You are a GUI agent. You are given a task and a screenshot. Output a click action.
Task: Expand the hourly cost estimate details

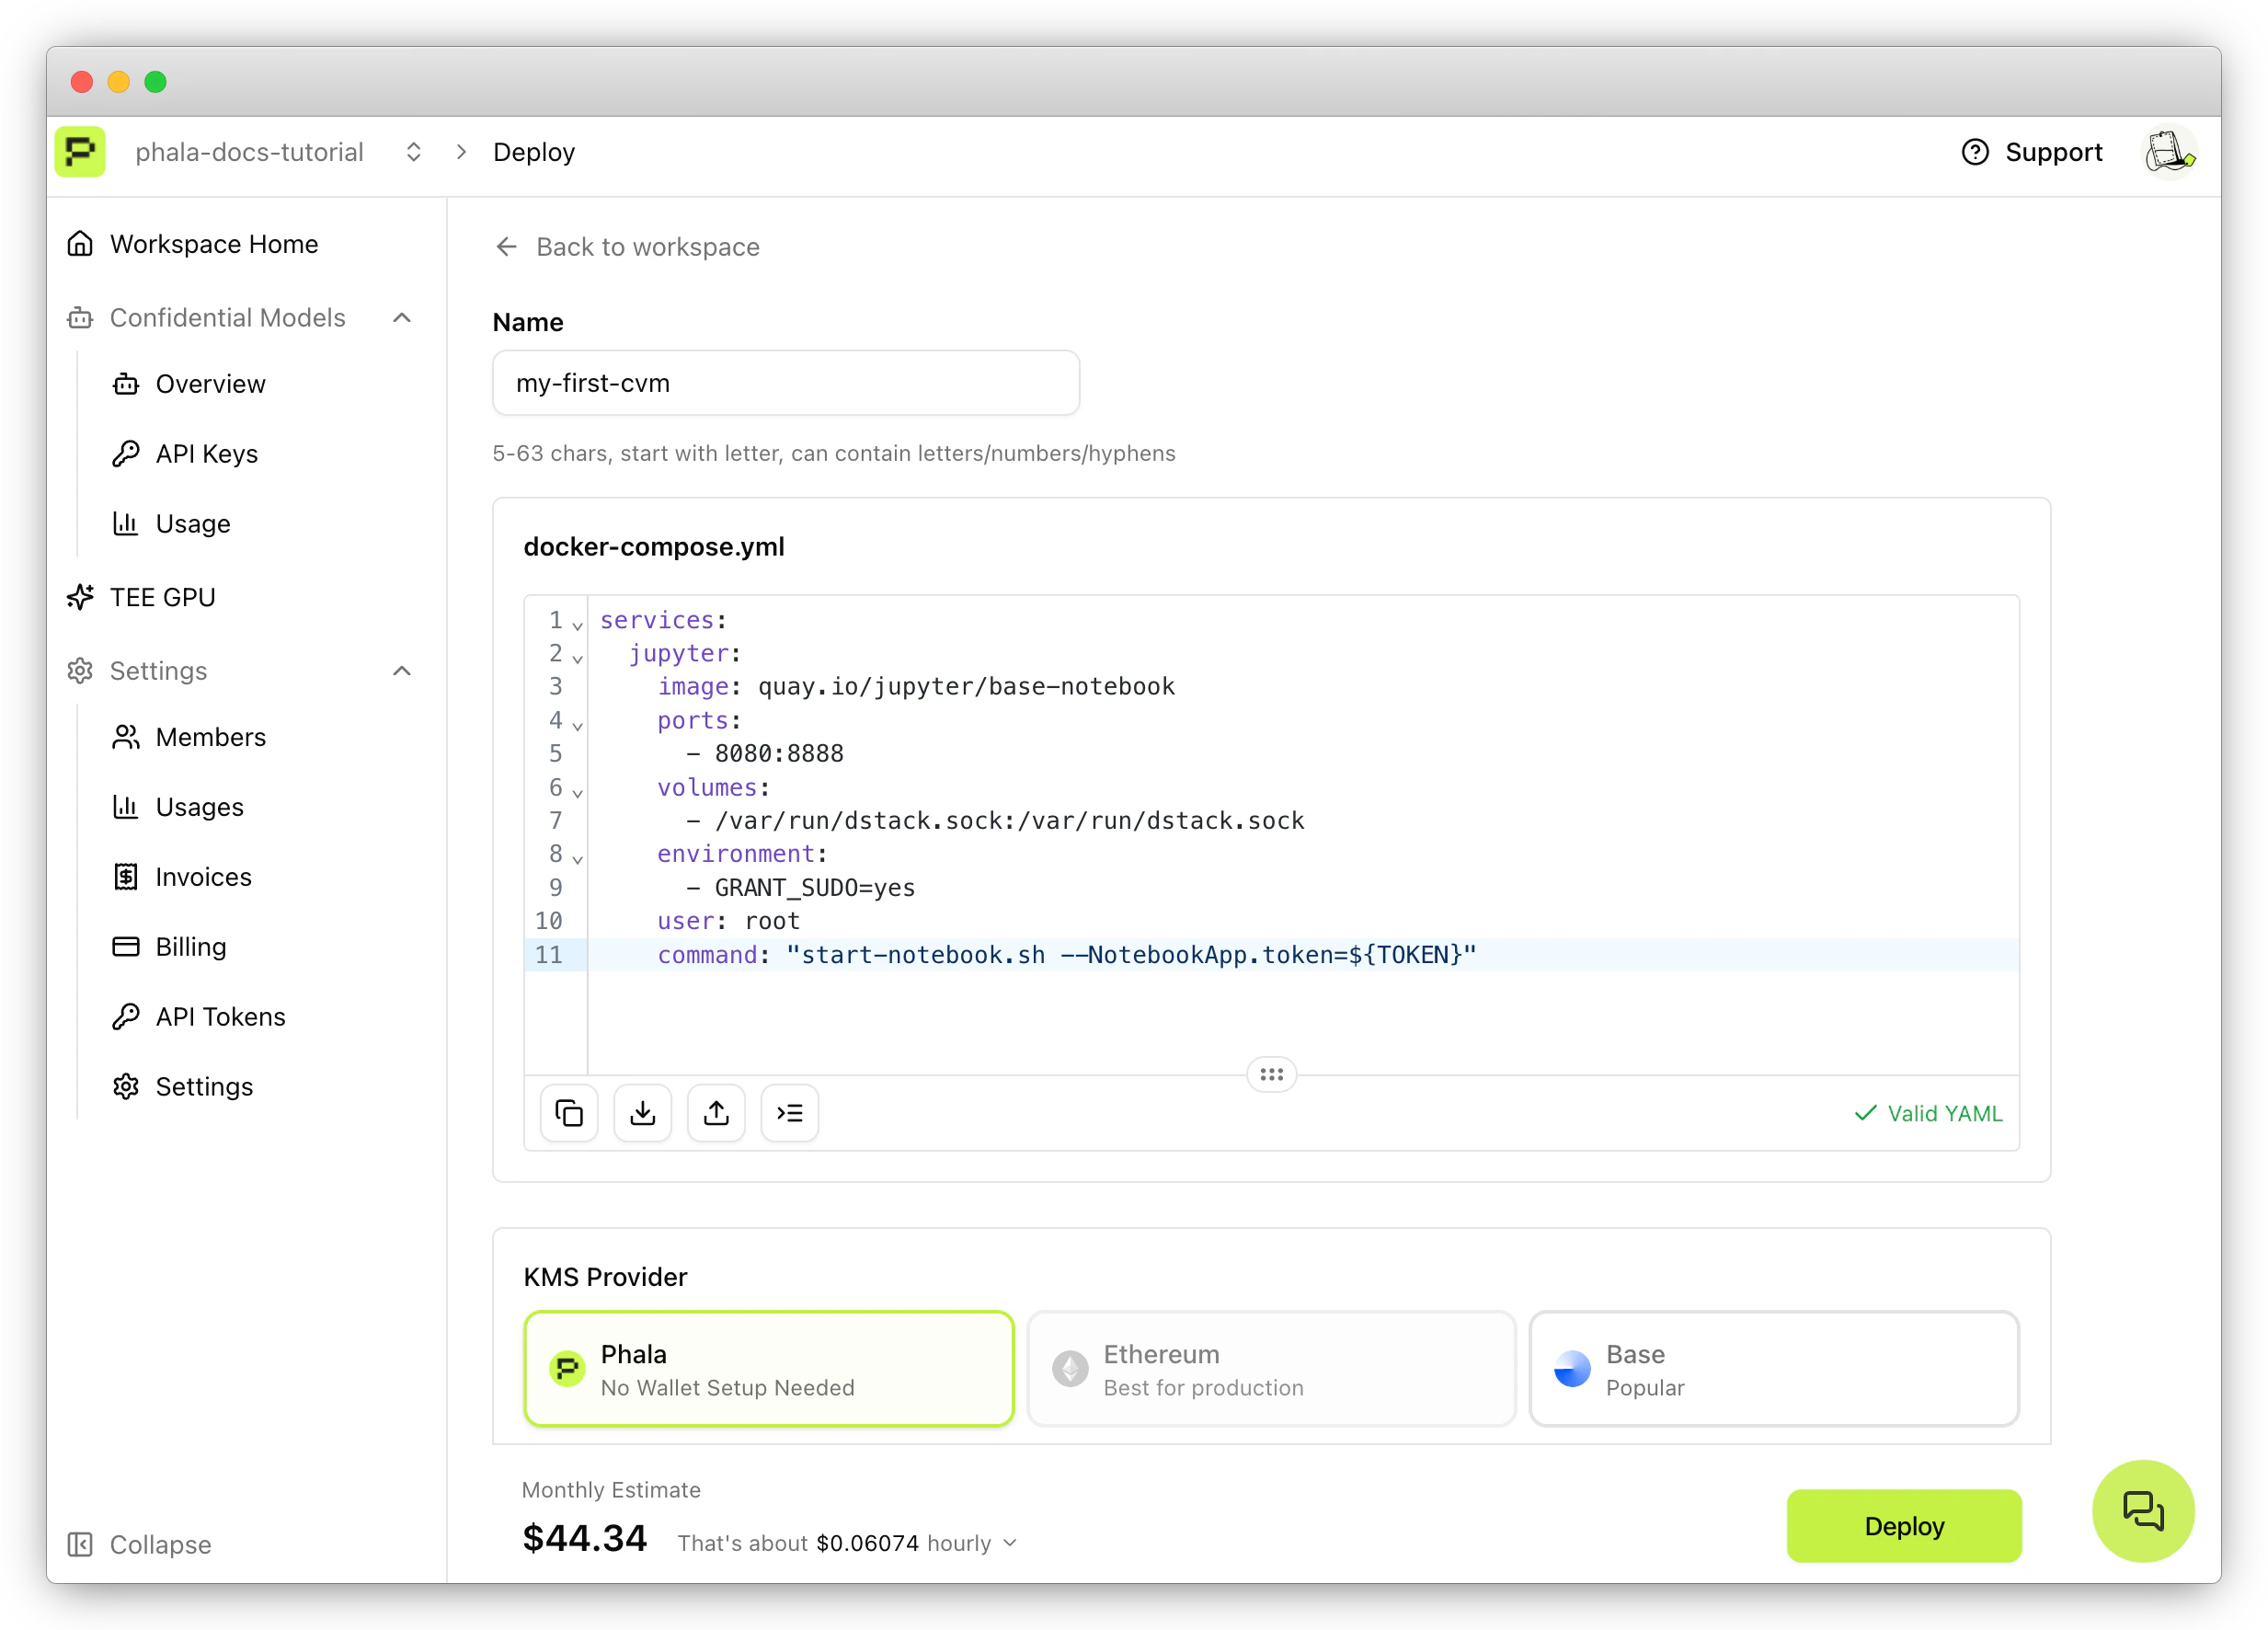pyautogui.click(x=1010, y=1543)
